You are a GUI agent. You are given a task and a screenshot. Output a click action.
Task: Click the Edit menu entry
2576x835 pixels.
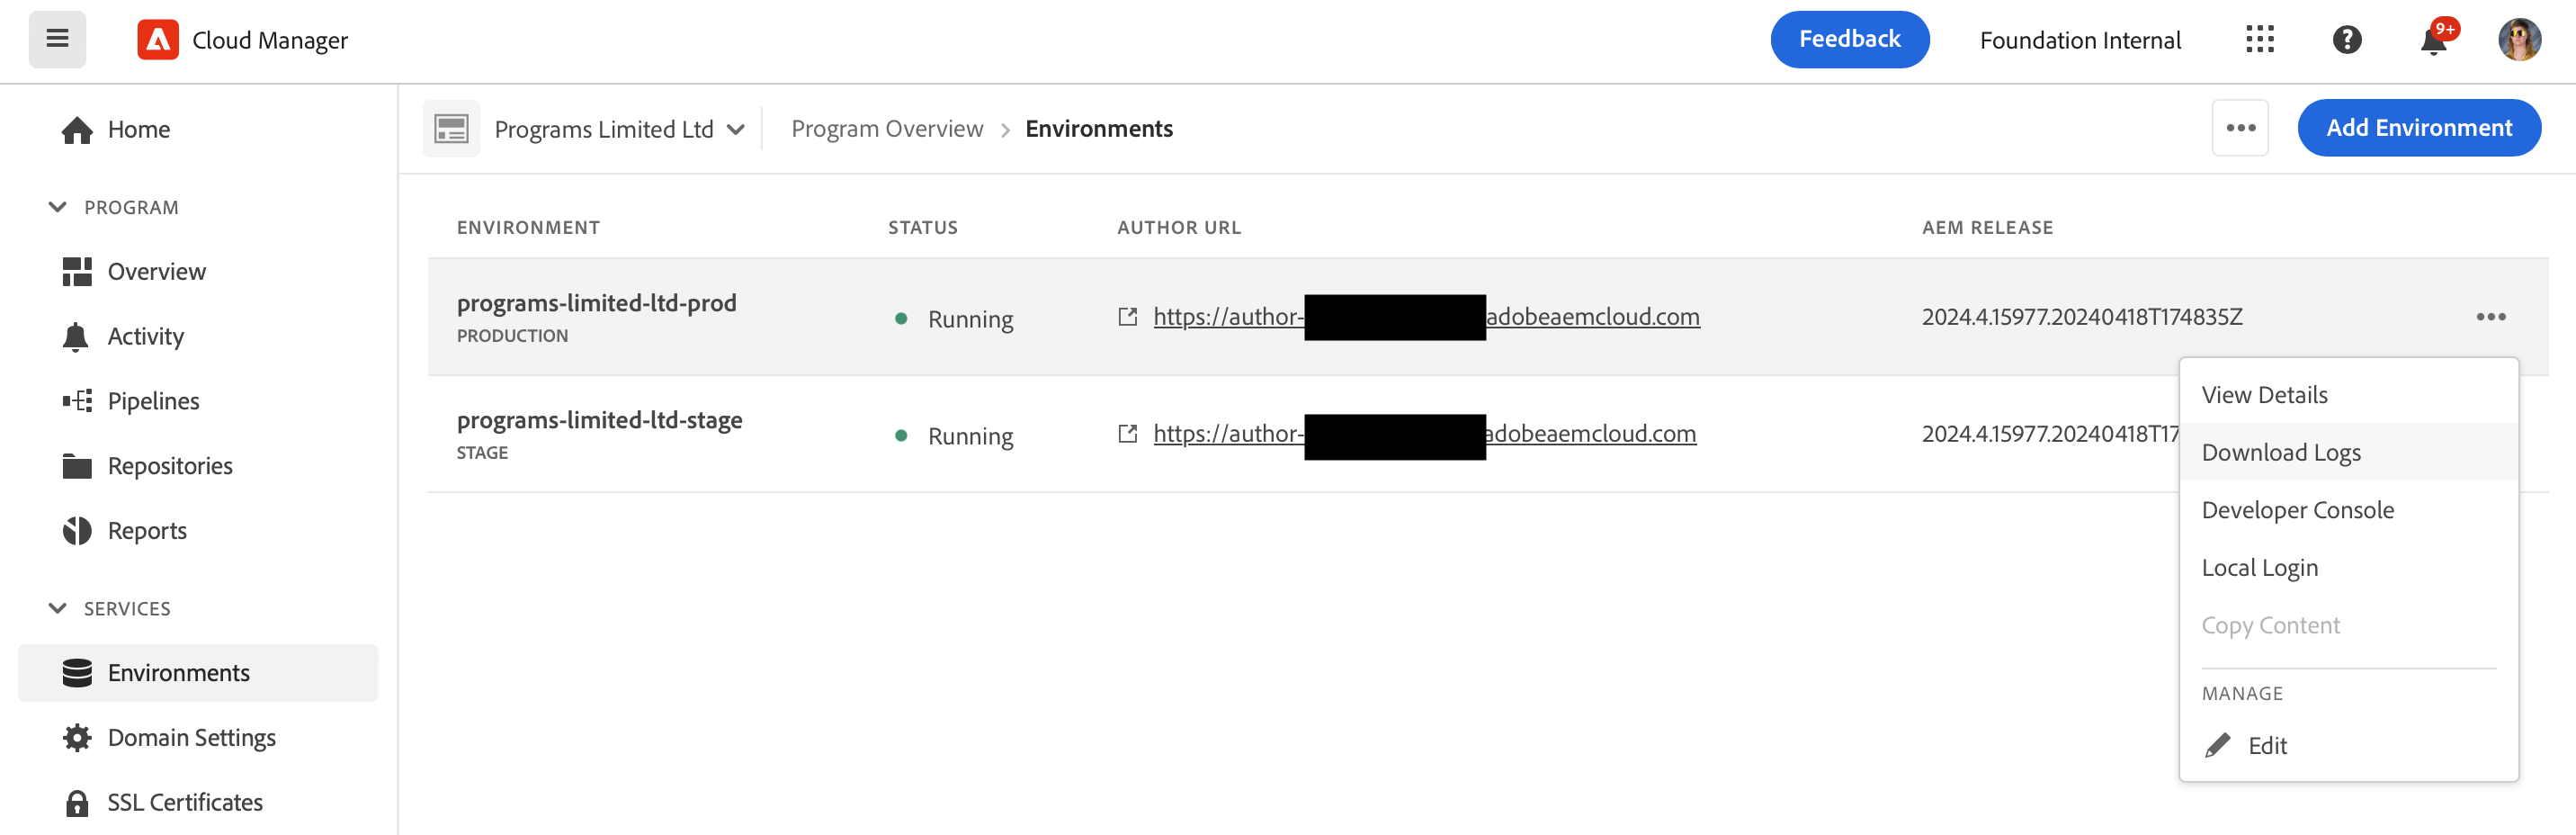(x=2348, y=746)
